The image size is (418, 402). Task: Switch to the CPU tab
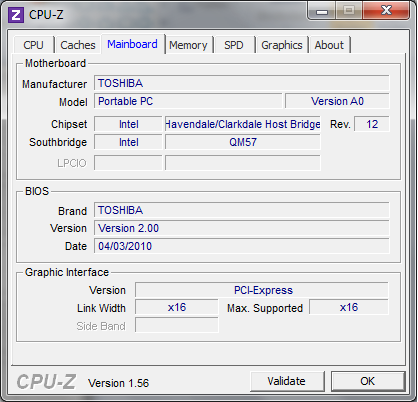(33, 45)
